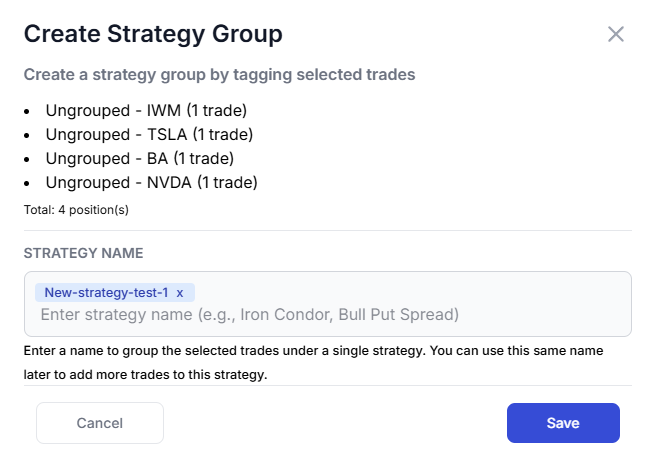Remove the New-strategy-test-1 tag
This screenshot has height=464, width=657.
180,292
